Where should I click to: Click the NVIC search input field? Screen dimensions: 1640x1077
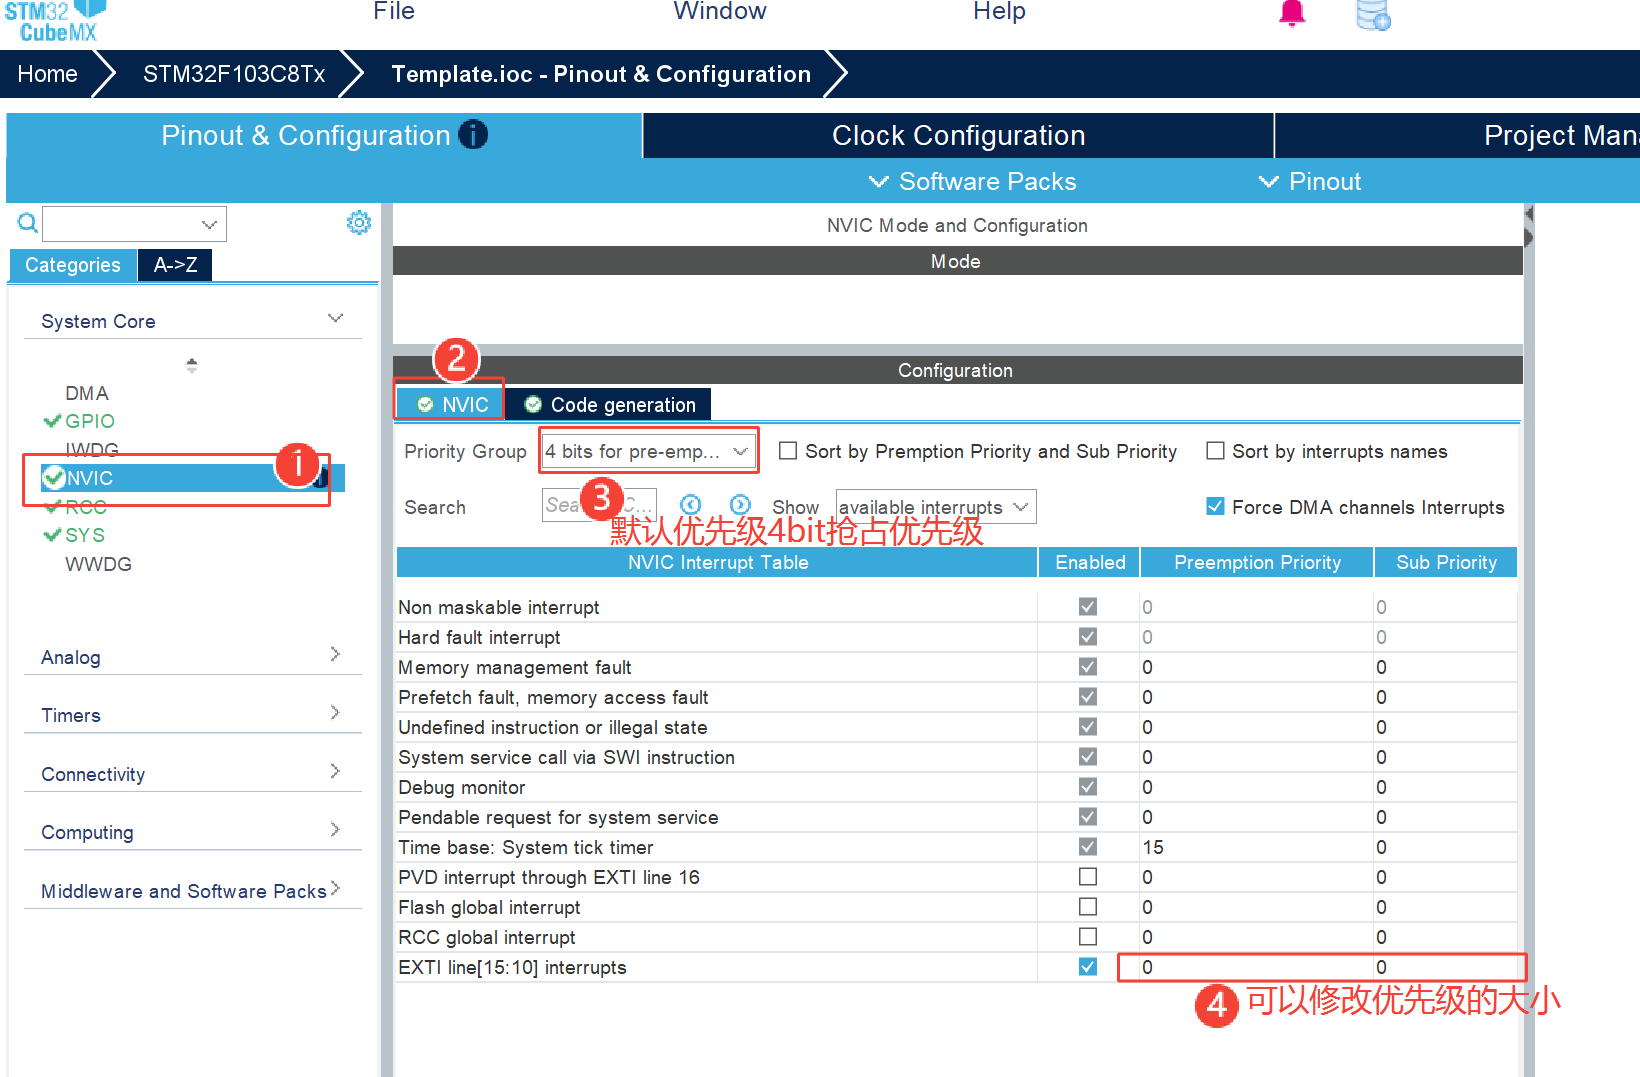[599, 506]
